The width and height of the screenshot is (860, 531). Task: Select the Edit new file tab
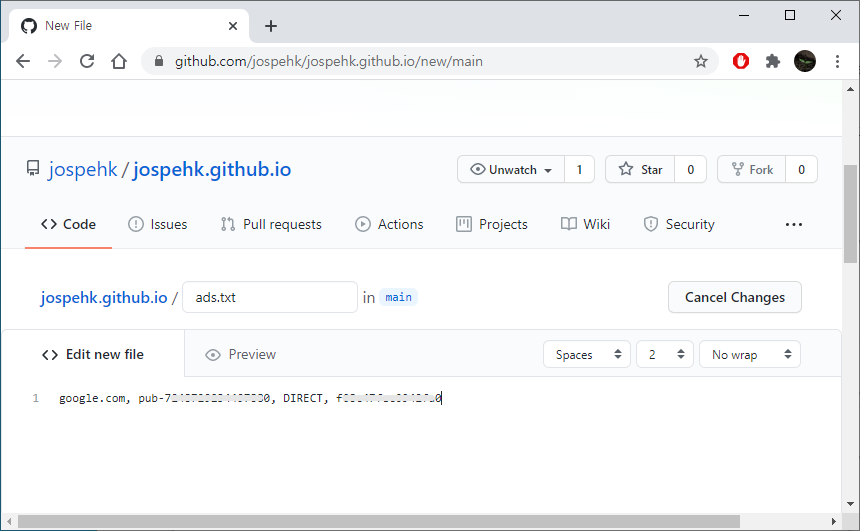click(x=93, y=354)
